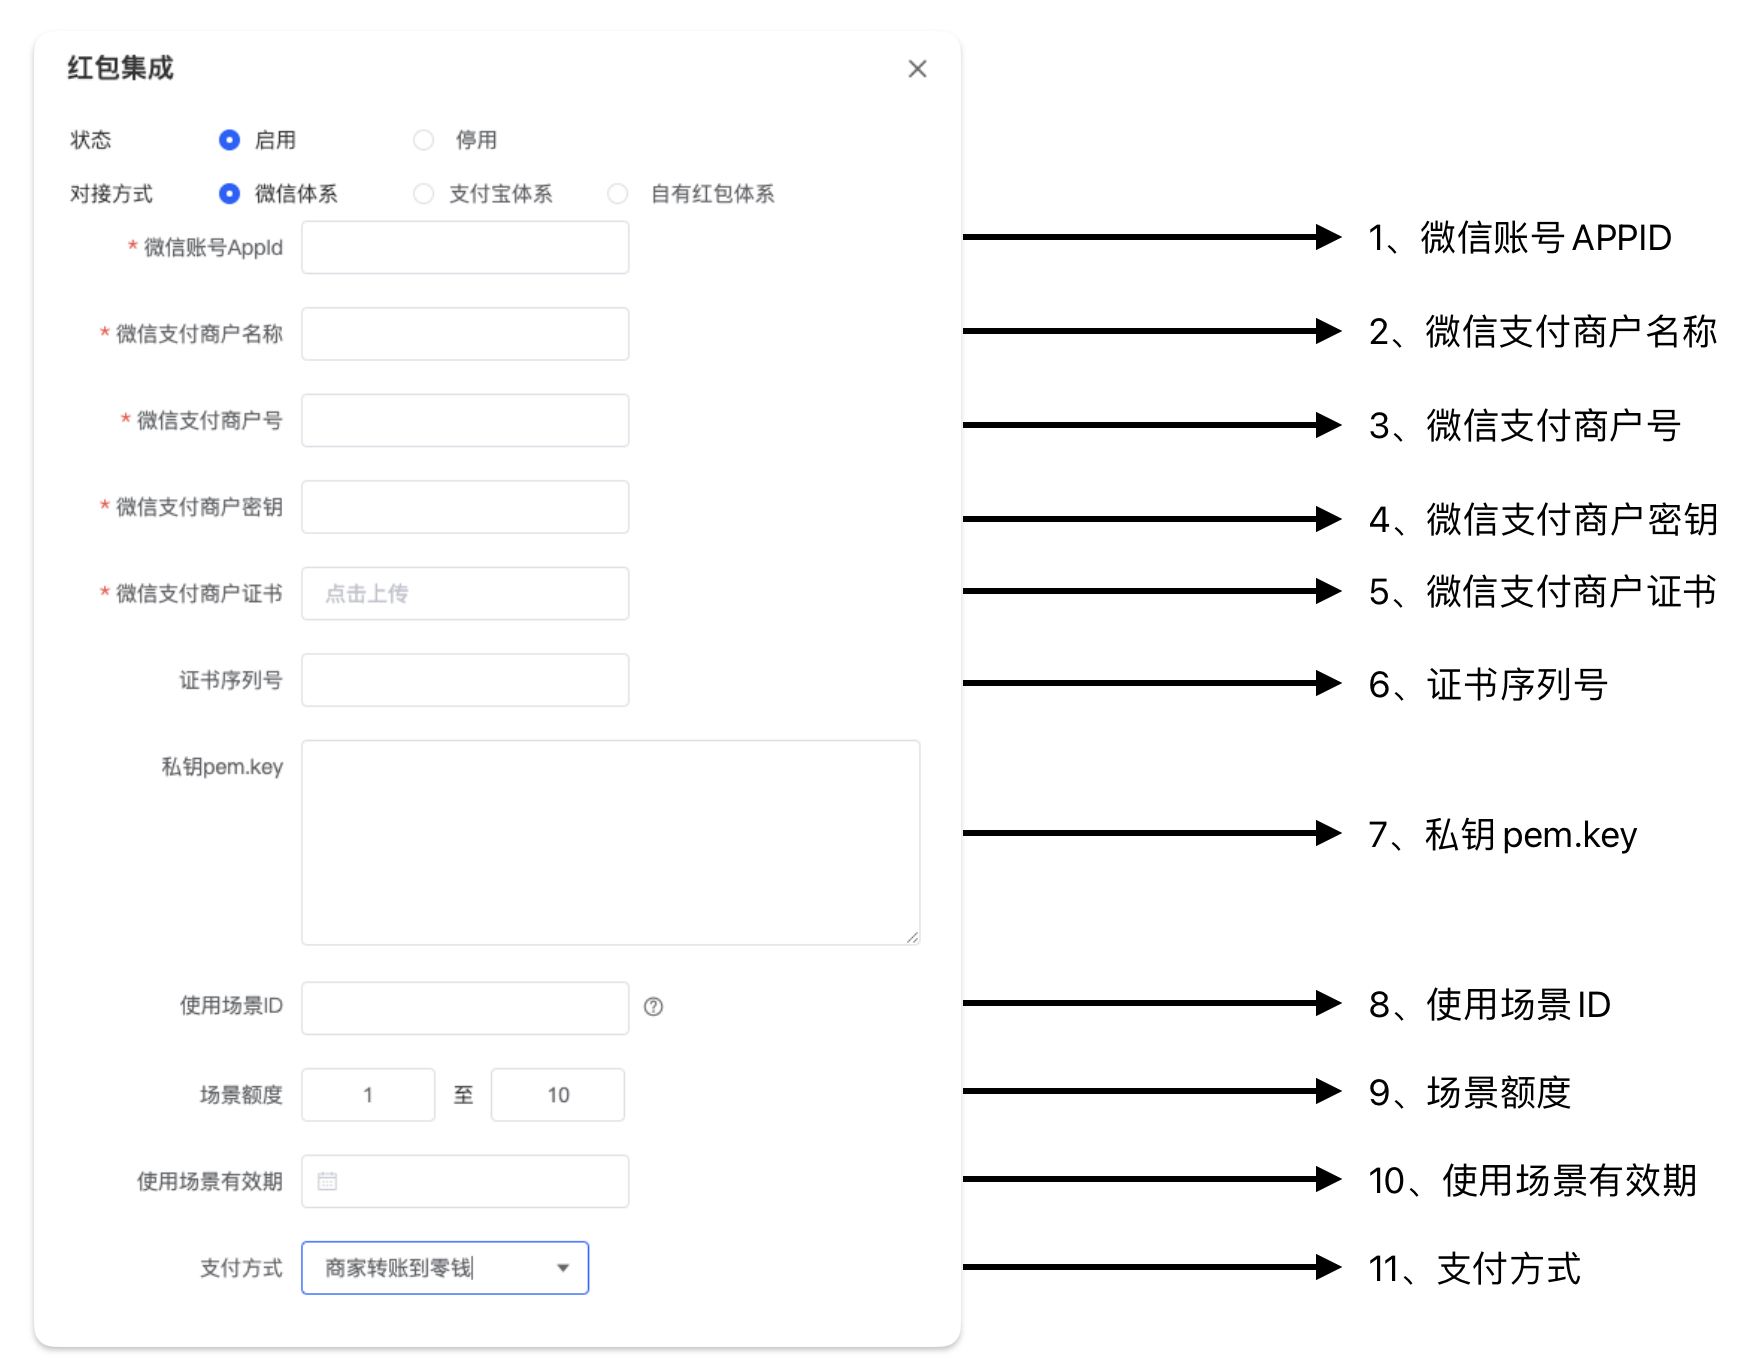Image resolution: width=1750 pixels, height=1366 pixels.
Task: Open the 支付方式 dropdown showing 商家转账到零钱
Action: [445, 1268]
